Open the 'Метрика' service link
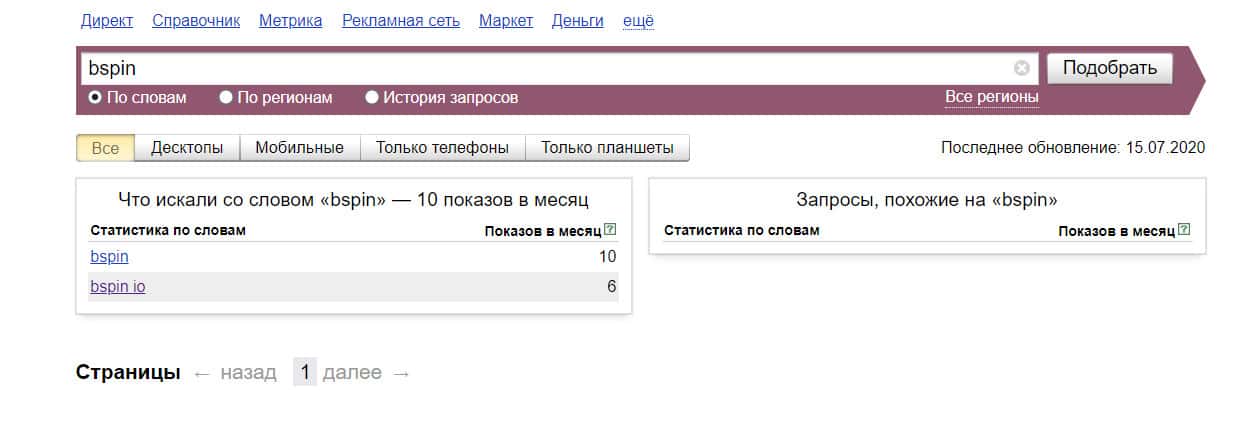Screen dimensions: 1236x429 290,20
